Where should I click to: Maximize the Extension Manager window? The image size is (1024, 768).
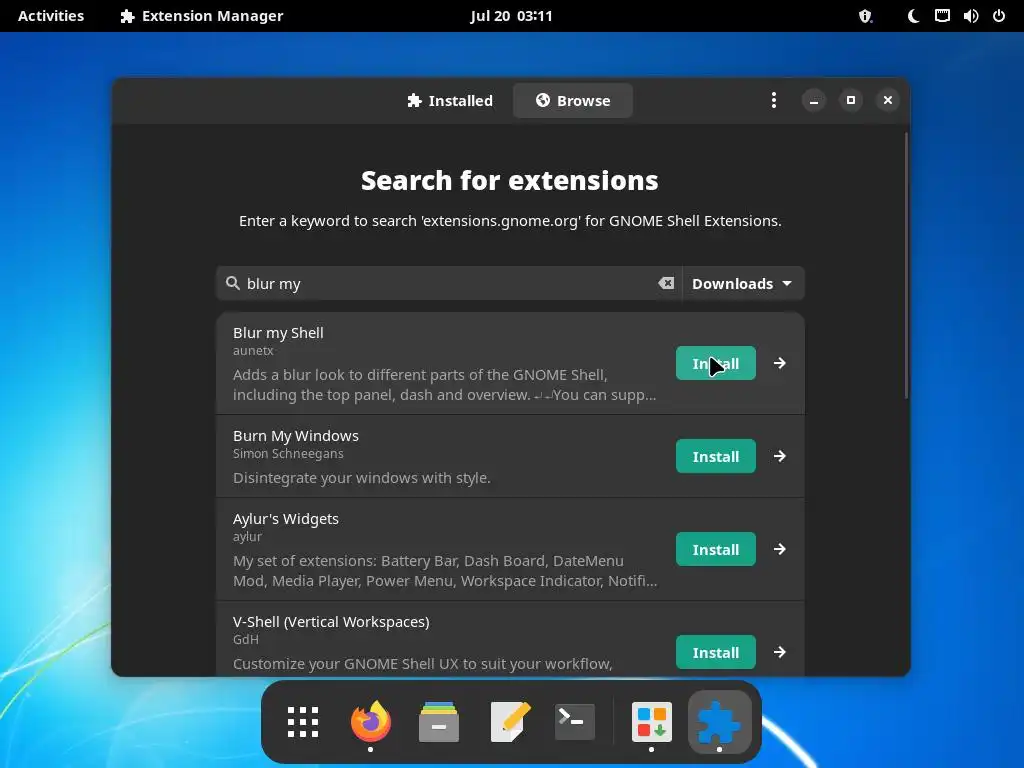[851, 100]
